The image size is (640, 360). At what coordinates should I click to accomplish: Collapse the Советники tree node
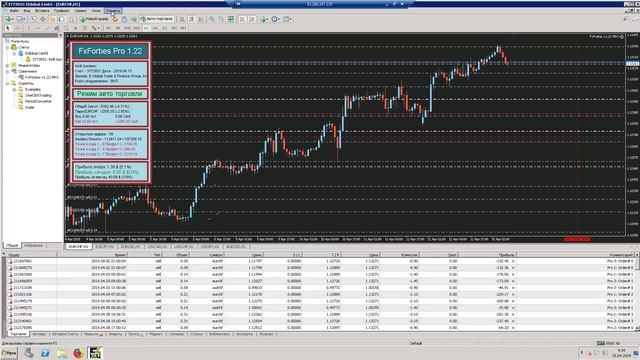pos(7,71)
